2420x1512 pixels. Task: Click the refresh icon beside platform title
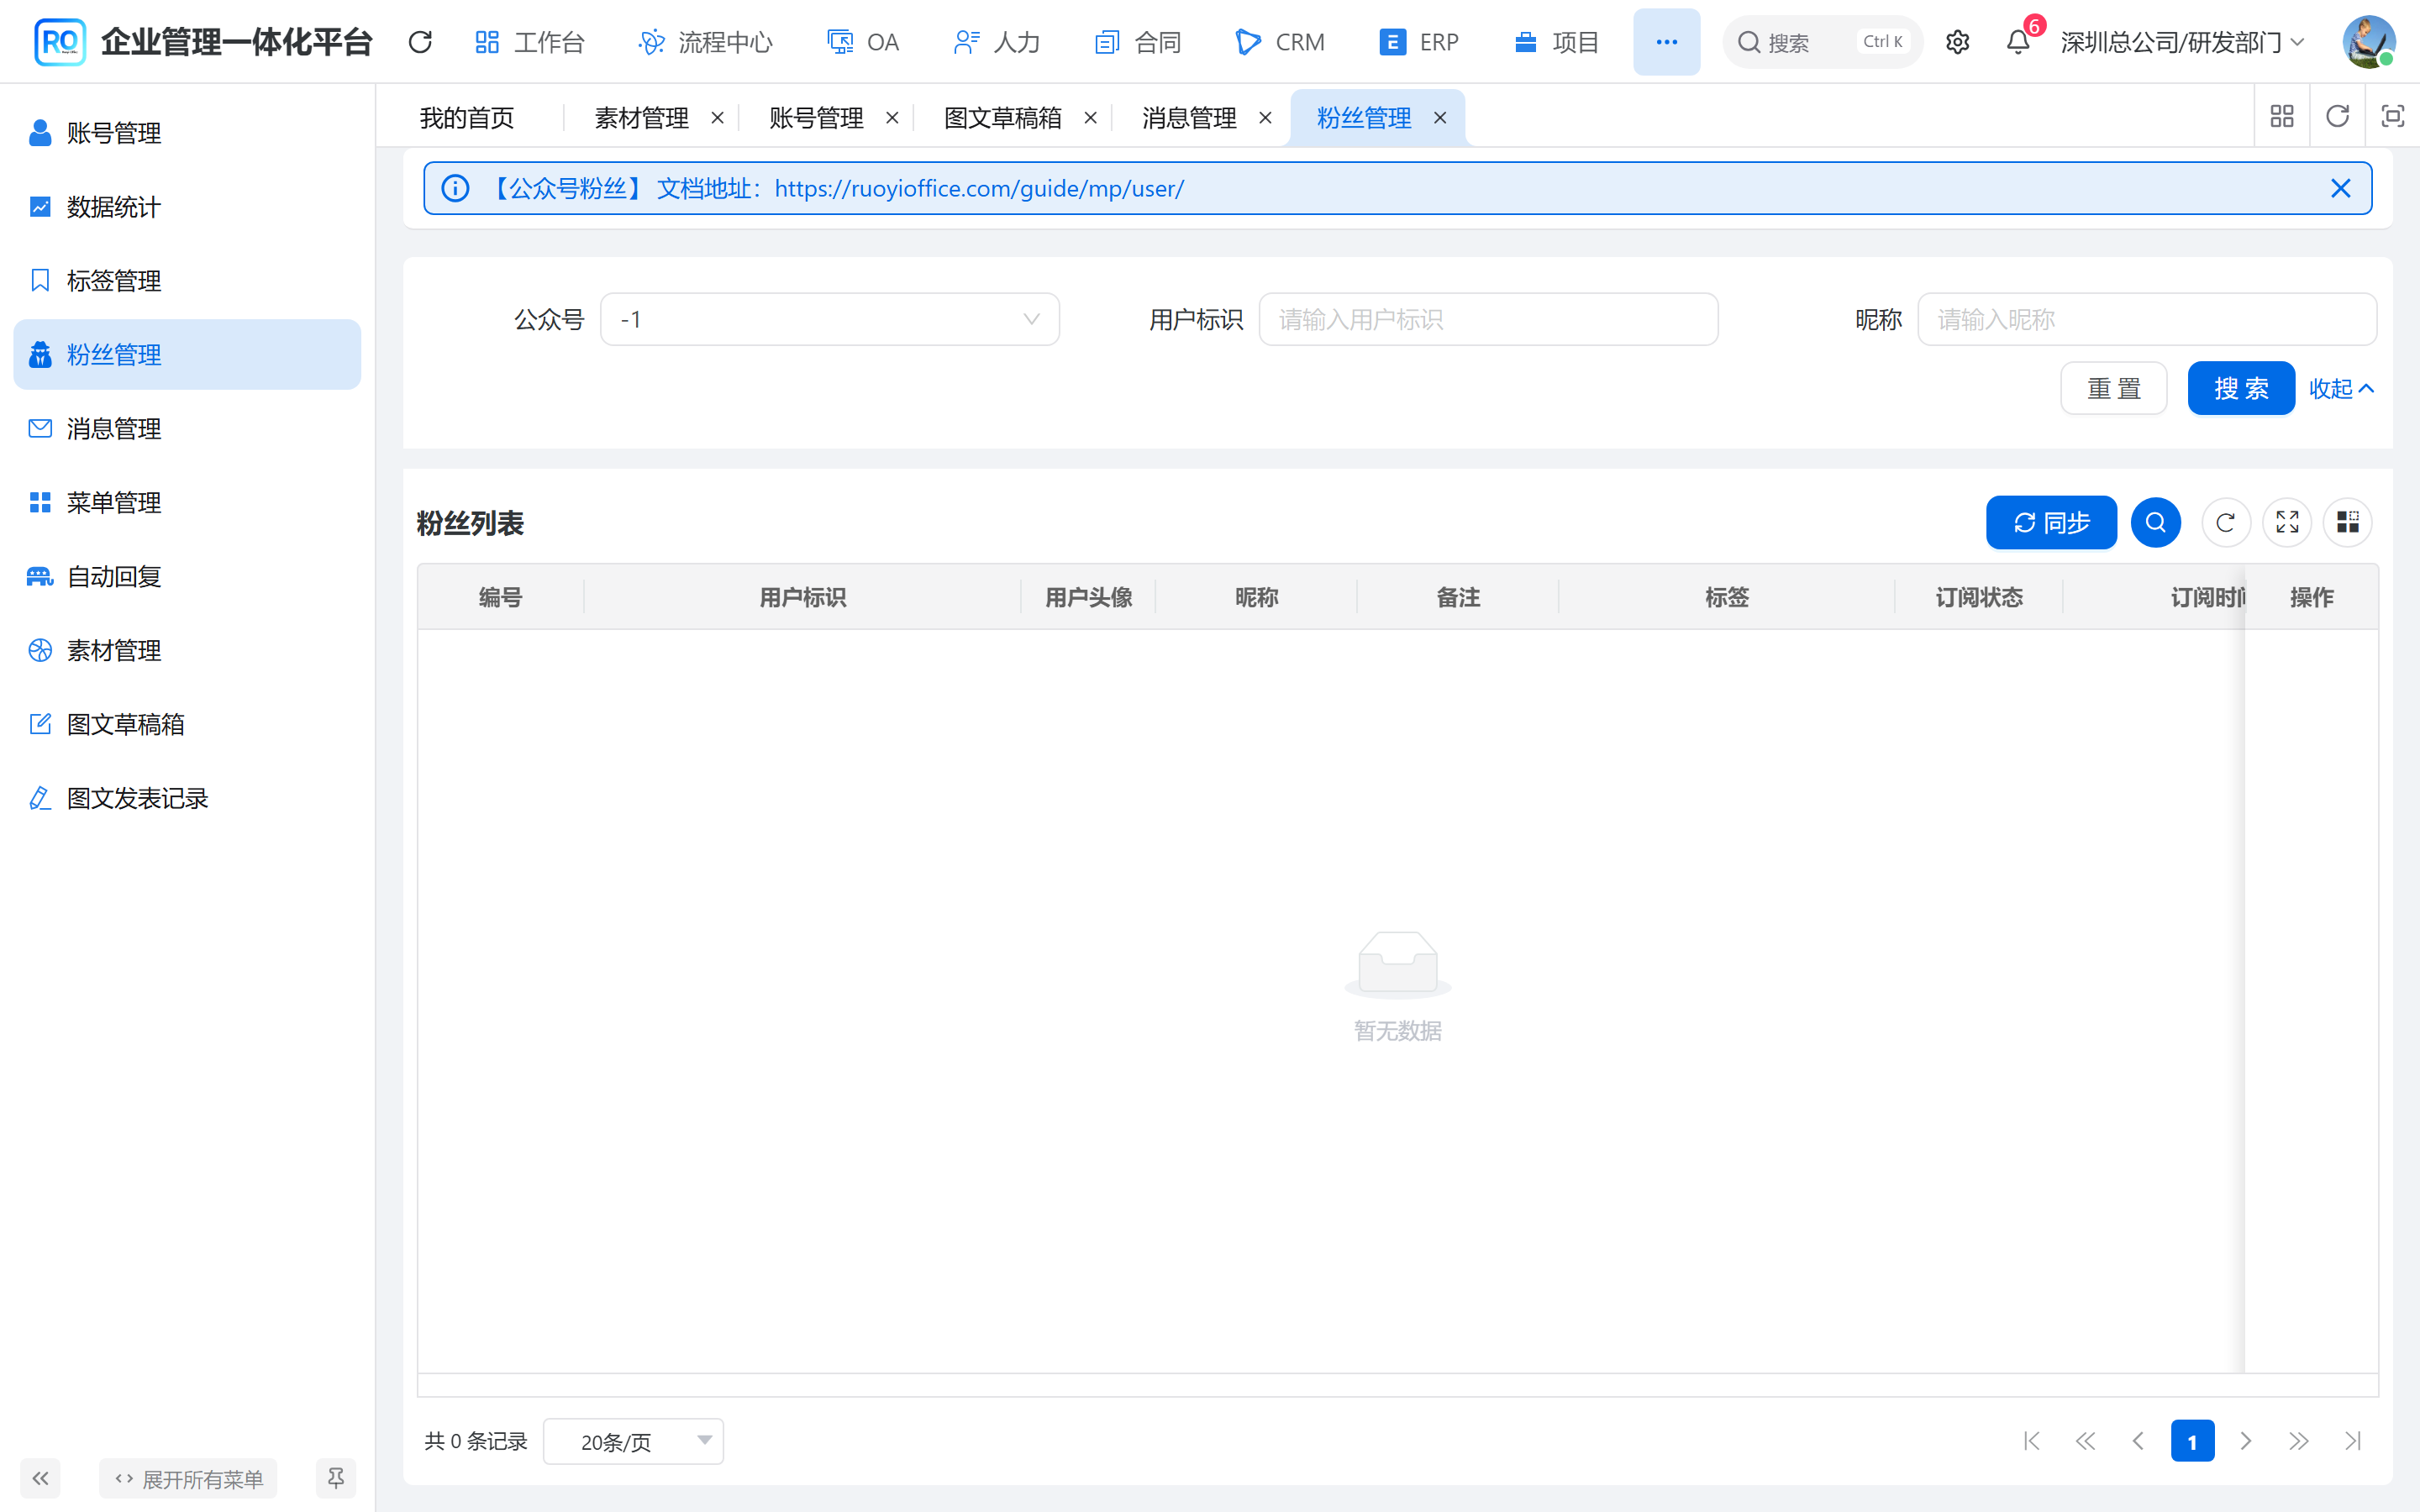click(420, 42)
